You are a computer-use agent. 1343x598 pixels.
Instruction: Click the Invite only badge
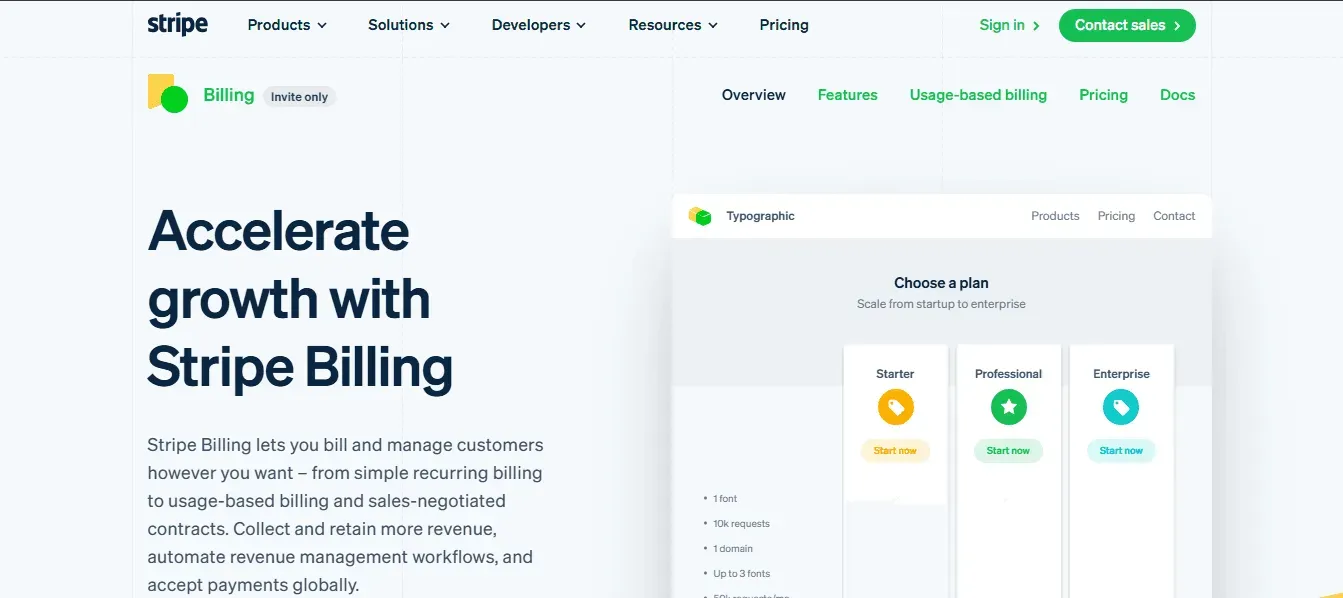(299, 97)
